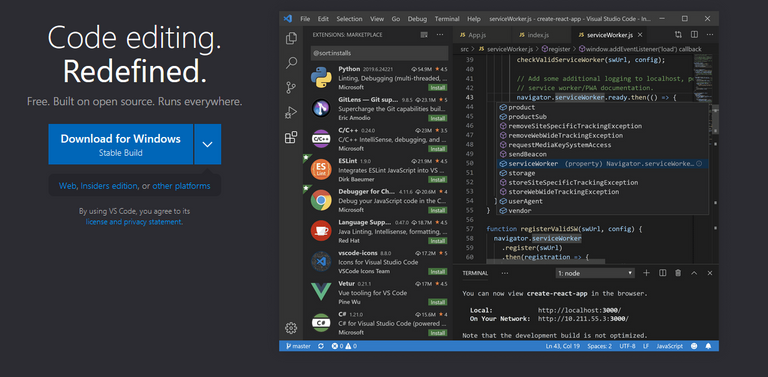Screen dimensions: 768x377
Task: Maximize terminal panel with the up chevron
Action: pyautogui.click(x=694, y=273)
